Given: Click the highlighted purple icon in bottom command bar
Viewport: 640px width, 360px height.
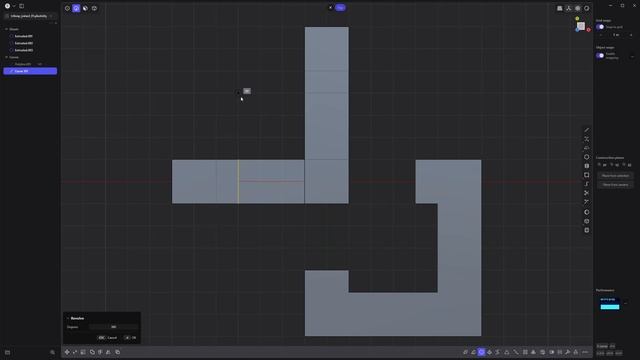Looking at the screenshot, I should point(481,352).
